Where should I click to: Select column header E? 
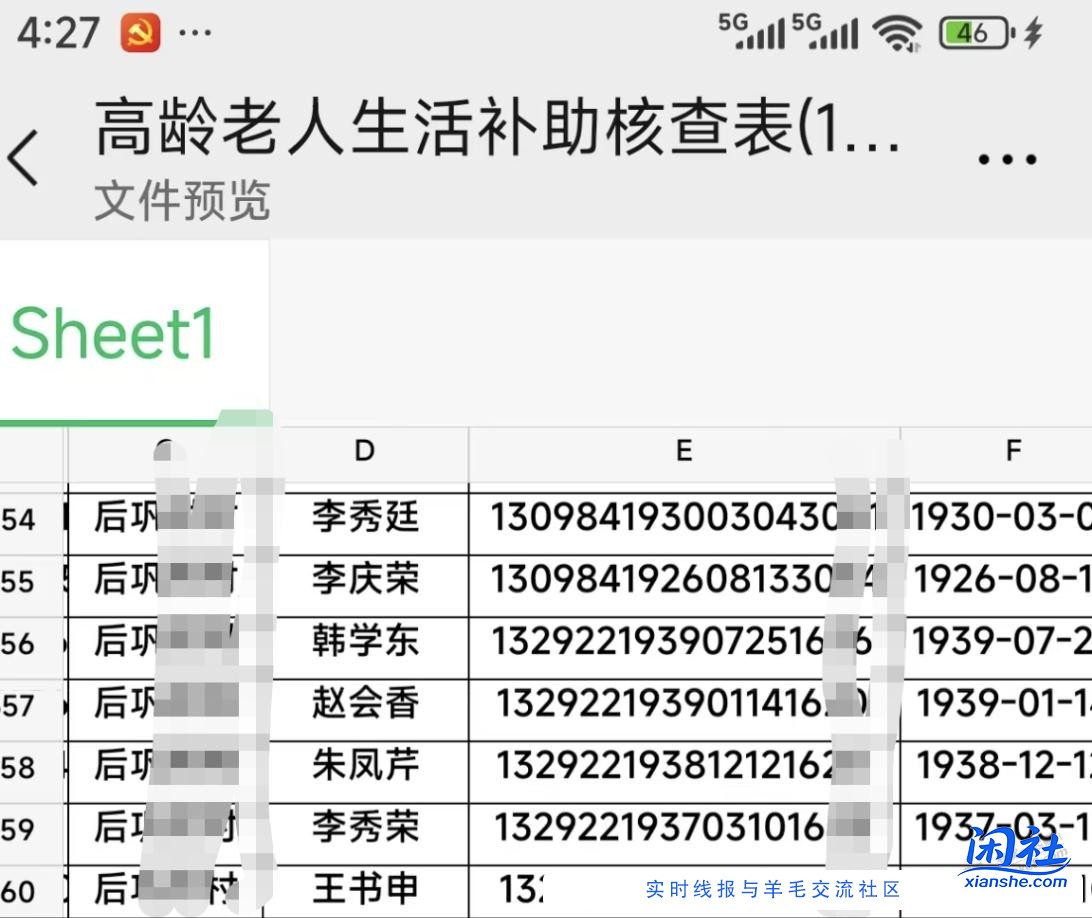pos(684,451)
